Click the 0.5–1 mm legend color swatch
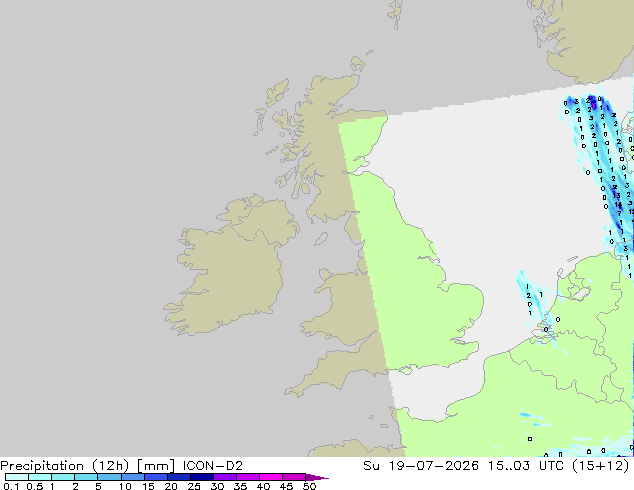The image size is (634, 490). pos(40,477)
